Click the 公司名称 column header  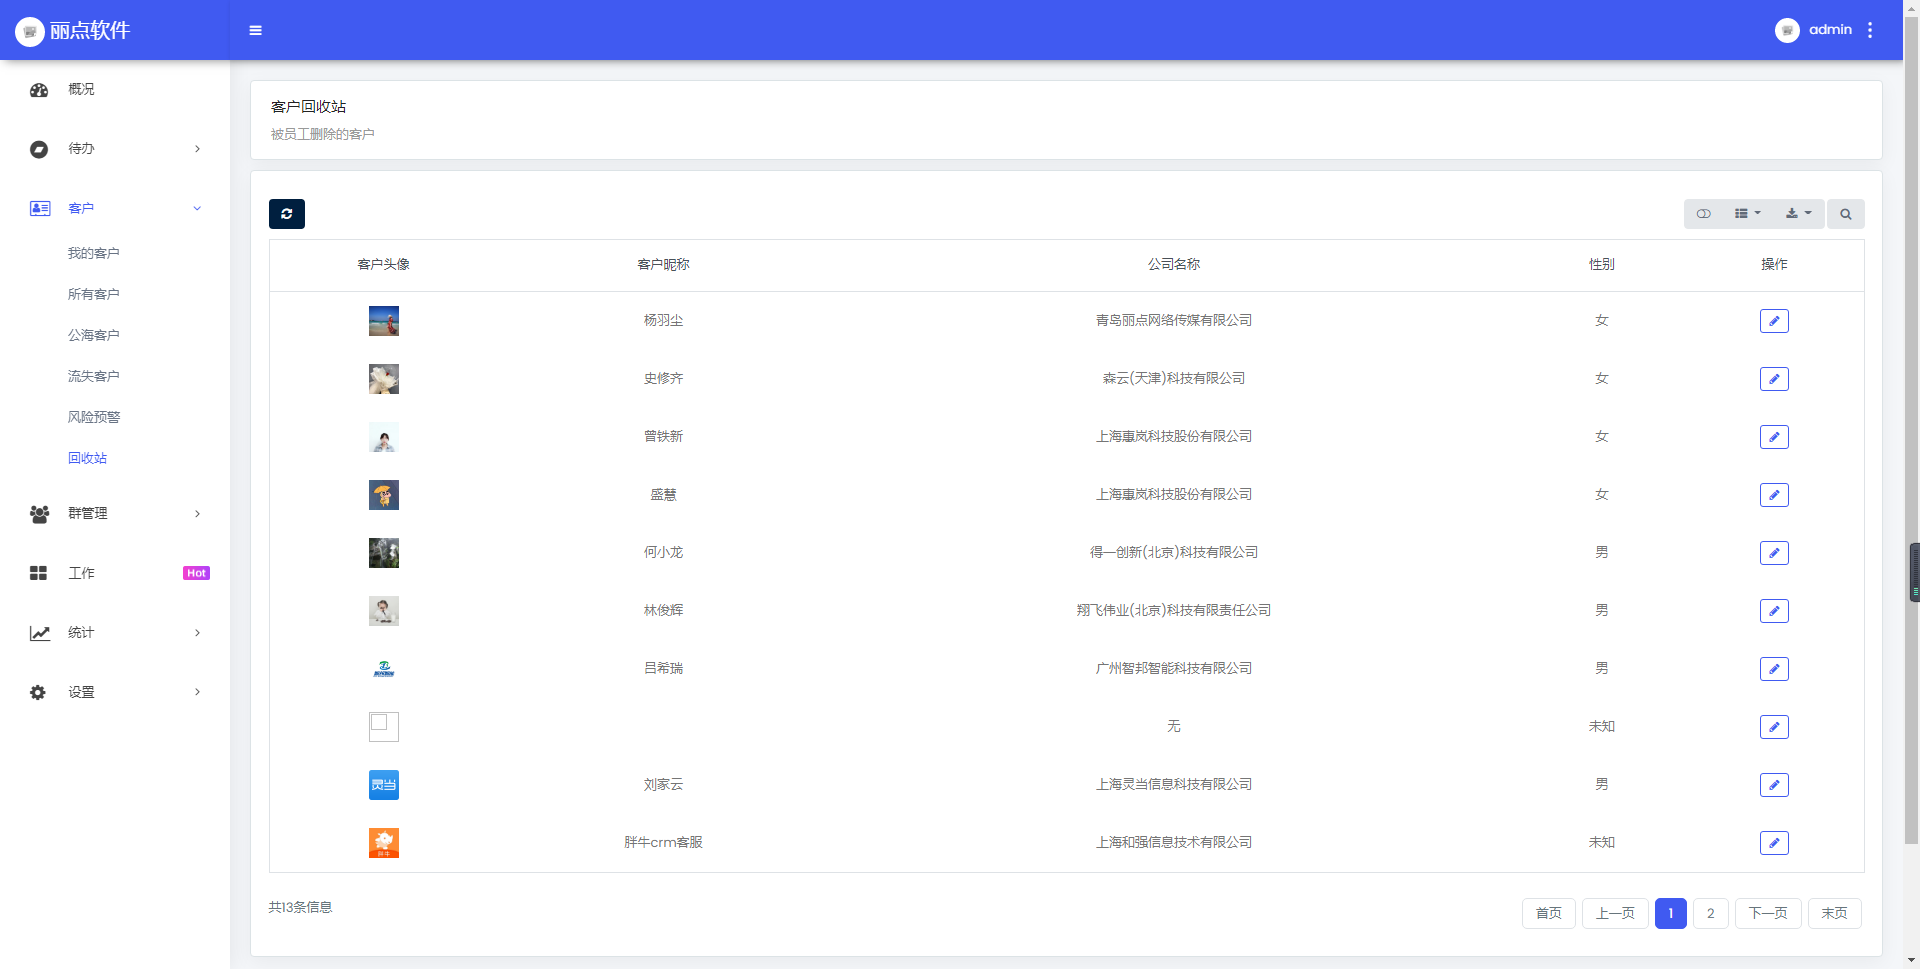(x=1174, y=264)
